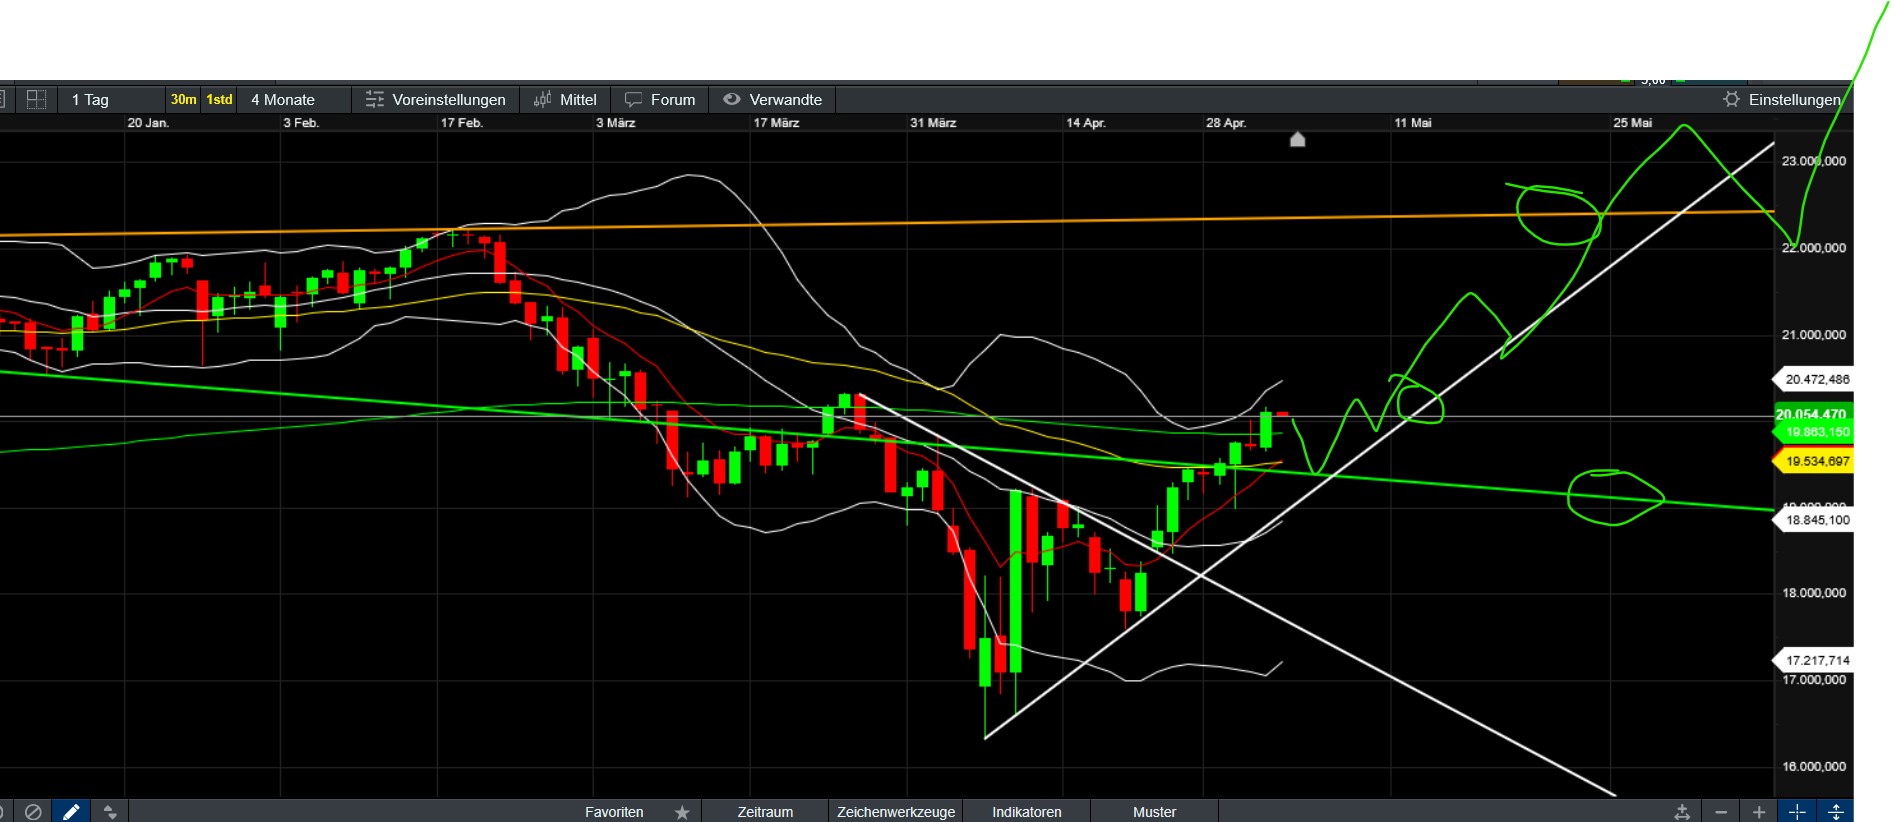This screenshot has width=1891, height=822.
Task: Click the Verwandte eye icon
Action: (x=732, y=99)
